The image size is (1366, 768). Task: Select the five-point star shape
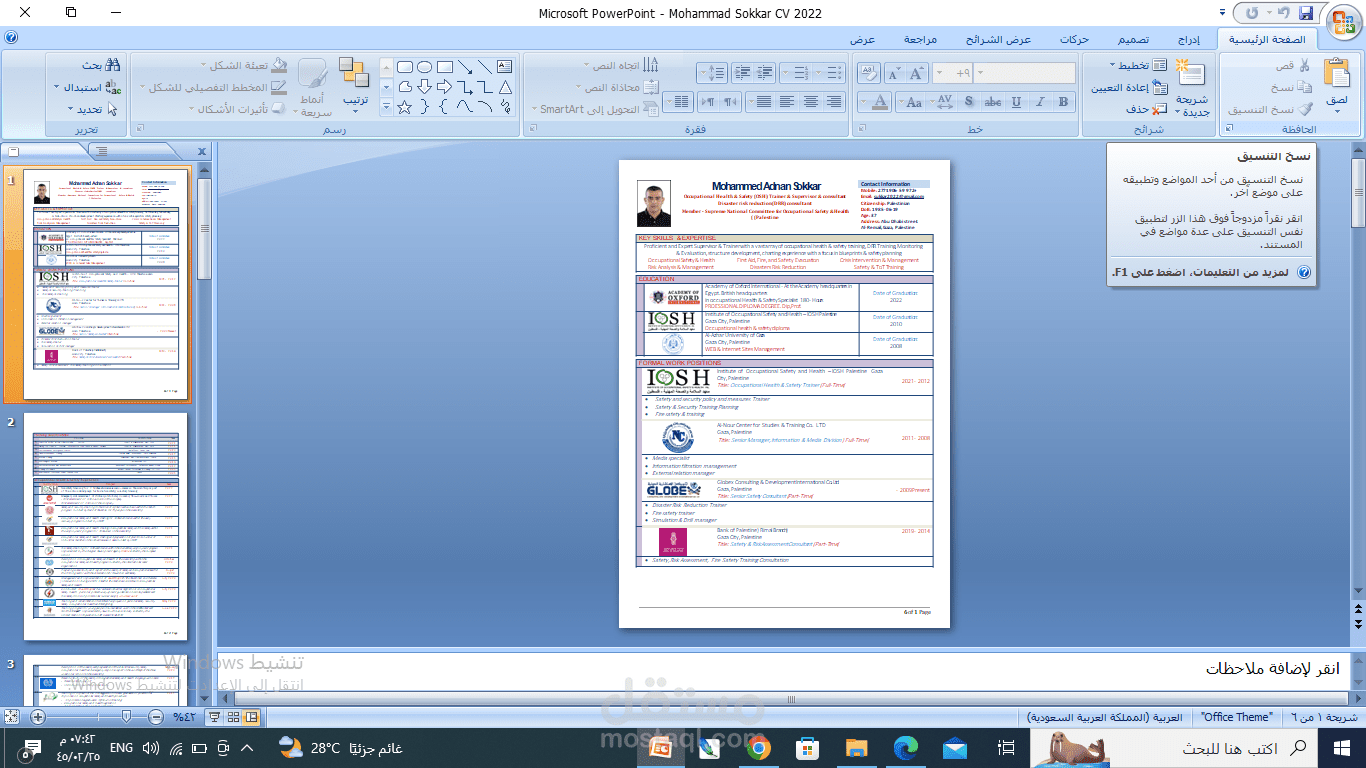[x=404, y=107]
